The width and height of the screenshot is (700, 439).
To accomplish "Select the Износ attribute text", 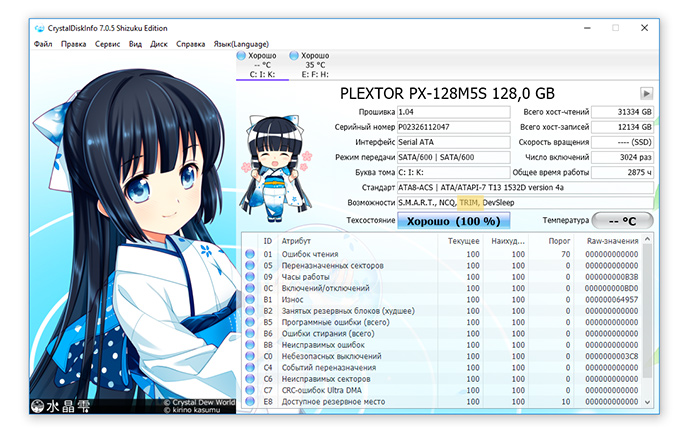I will click(x=292, y=300).
